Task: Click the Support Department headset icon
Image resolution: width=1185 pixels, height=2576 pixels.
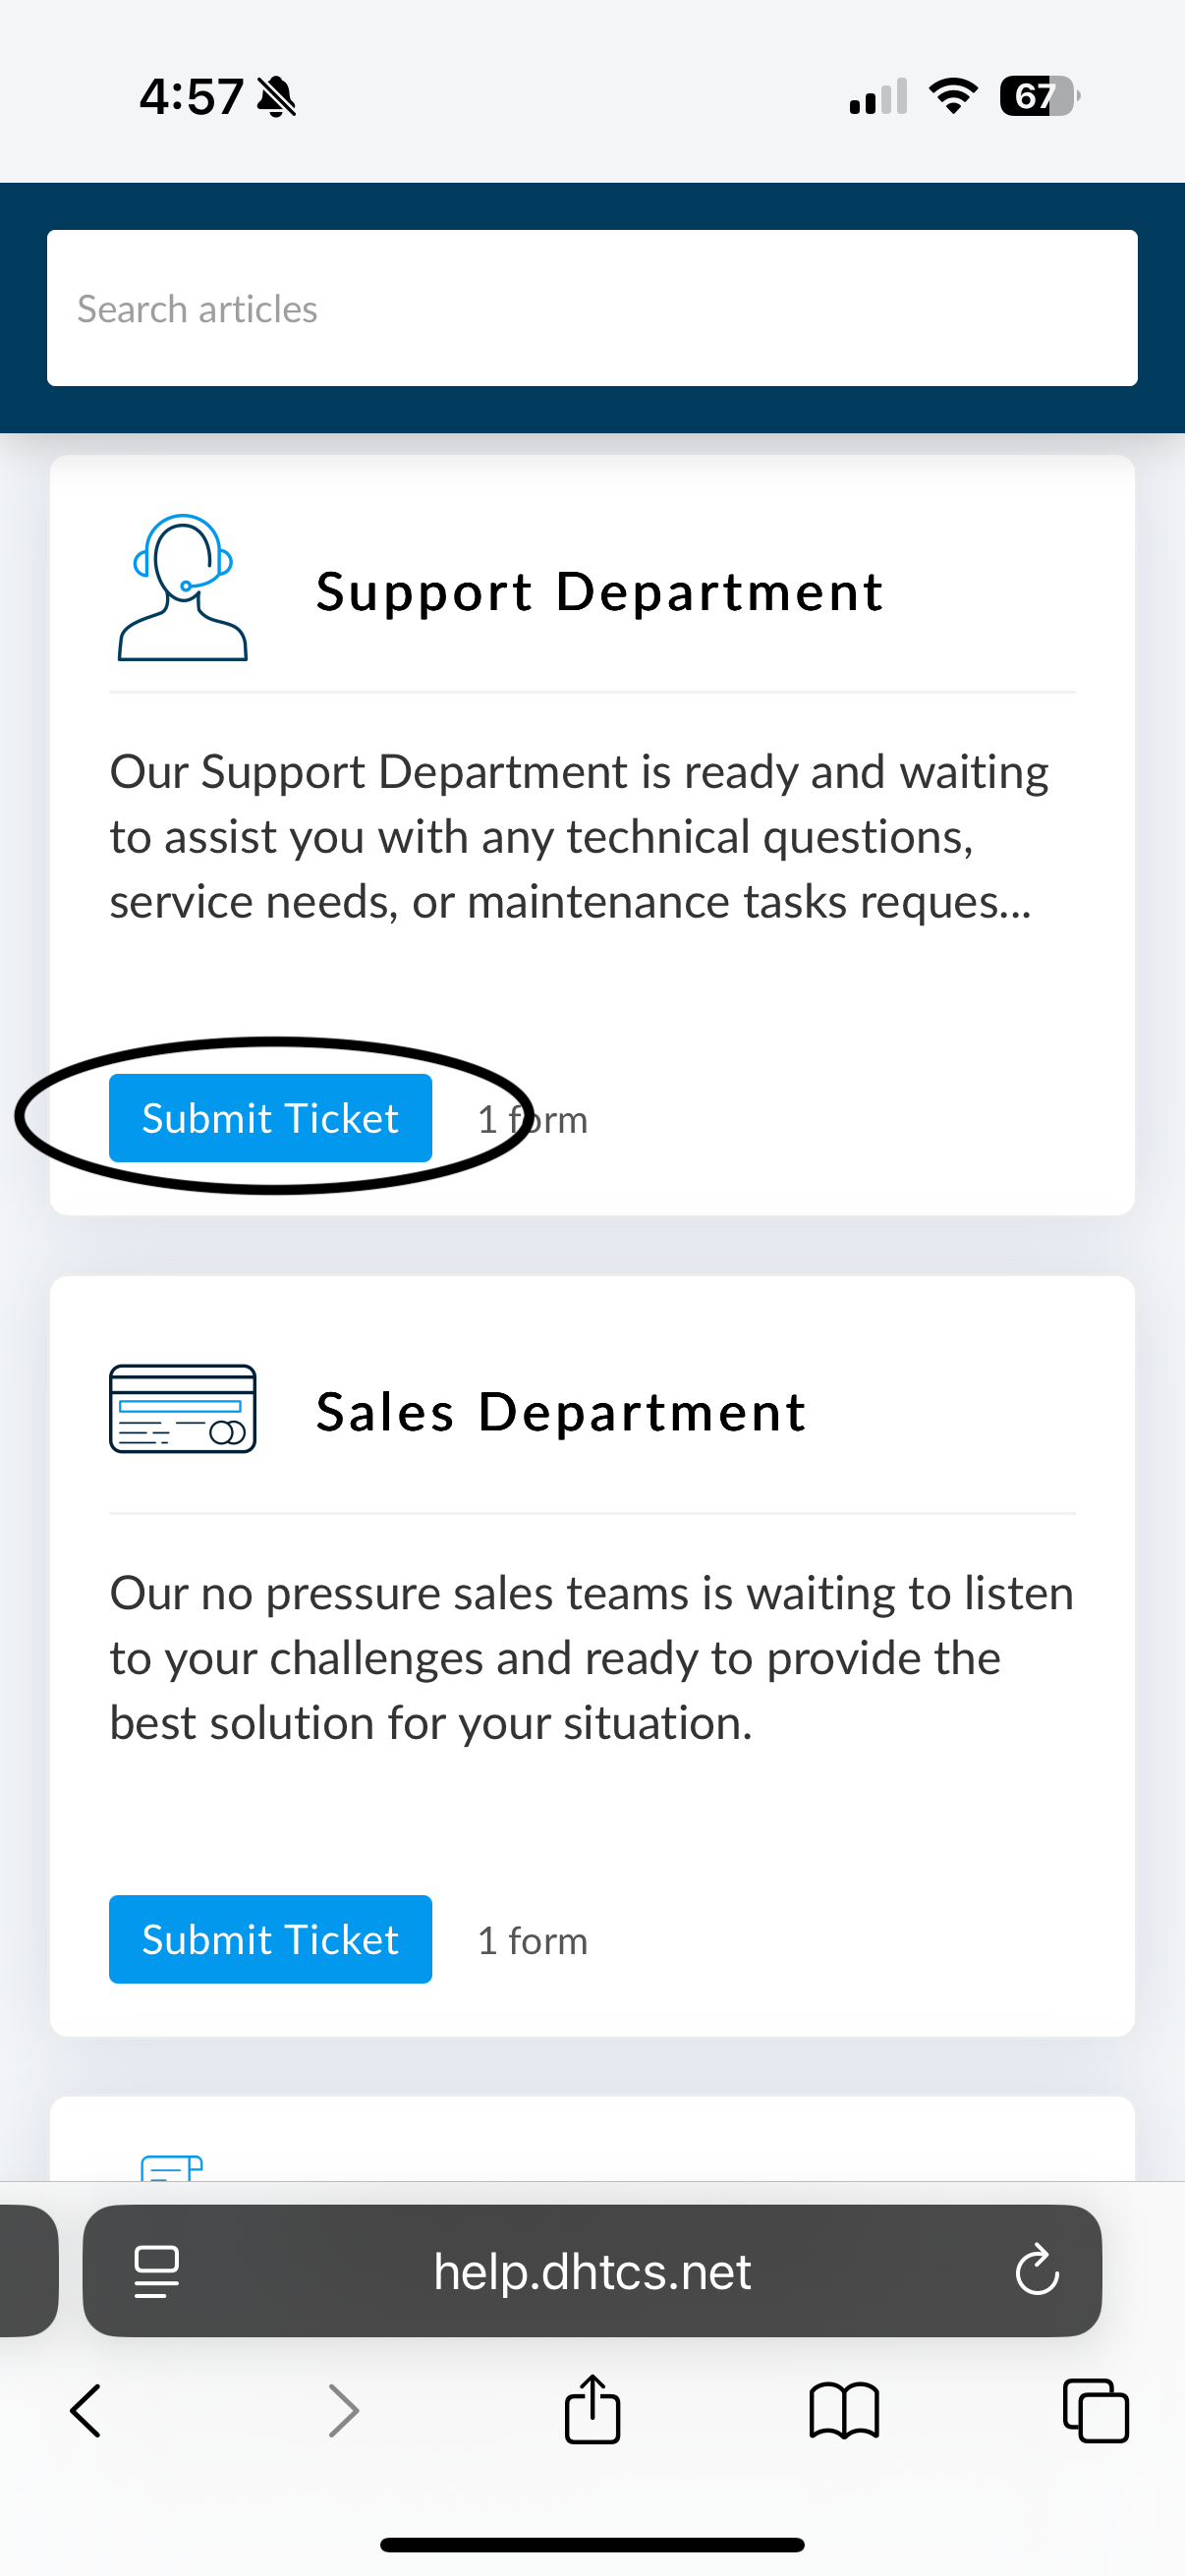Action: (x=182, y=588)
